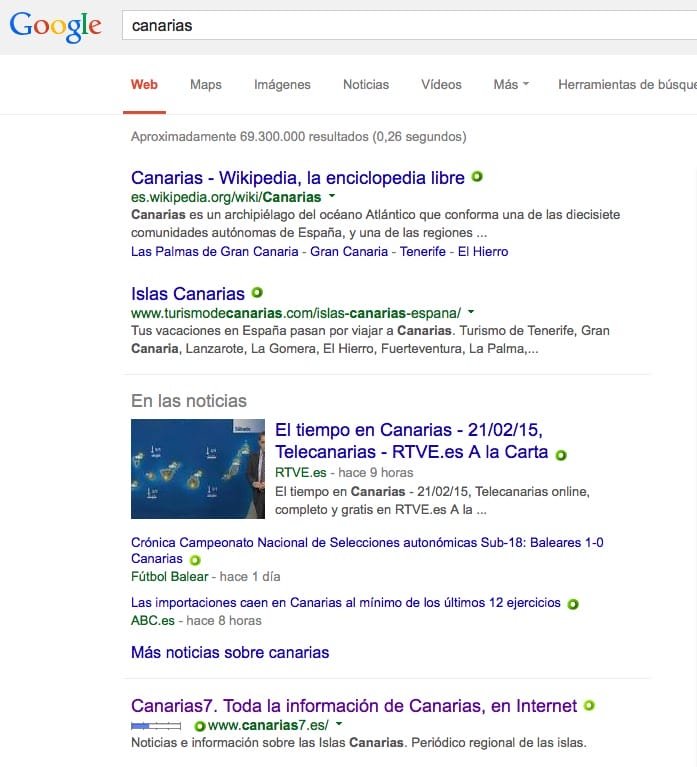Viewport: 697px width, 767px height.
Task: Click the green circle icon after Crónica Campeonato headline
Action: pyautogui.click(x=195, y=560)
